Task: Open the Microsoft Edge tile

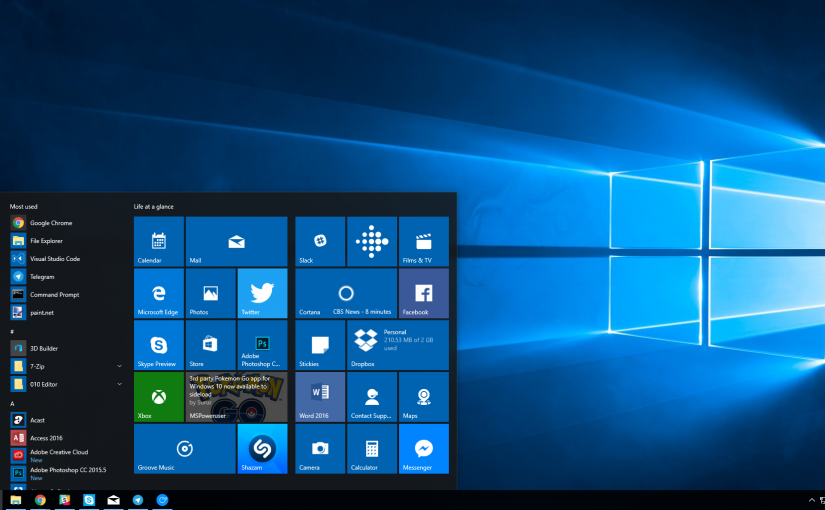Action: [x=158, y=293]
